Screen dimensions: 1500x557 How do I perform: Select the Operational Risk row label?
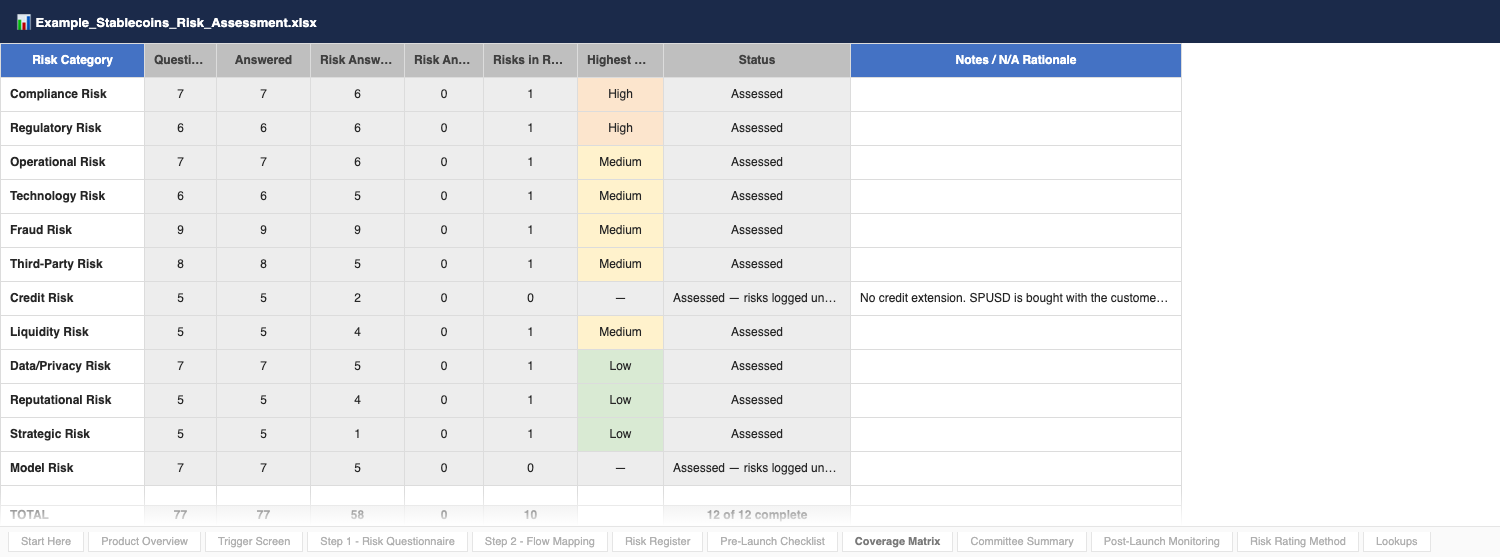coord(73,162)
